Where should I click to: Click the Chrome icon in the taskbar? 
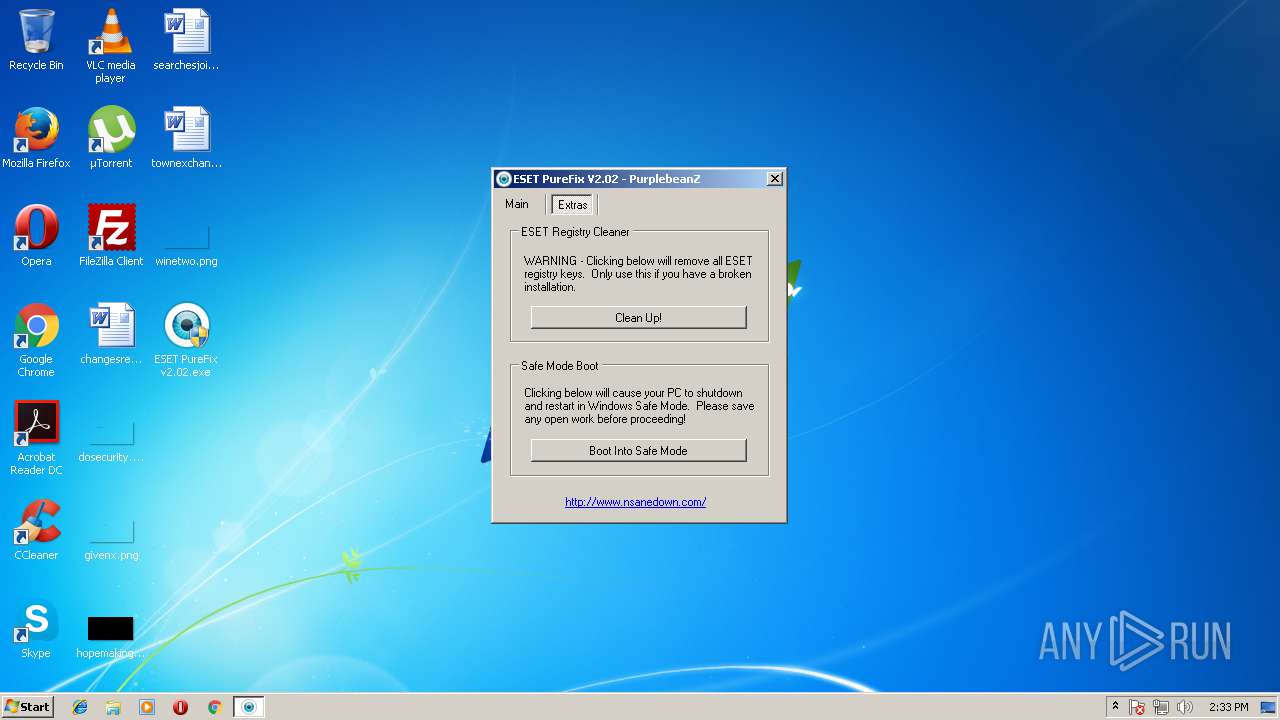click(x=214, y=707)
